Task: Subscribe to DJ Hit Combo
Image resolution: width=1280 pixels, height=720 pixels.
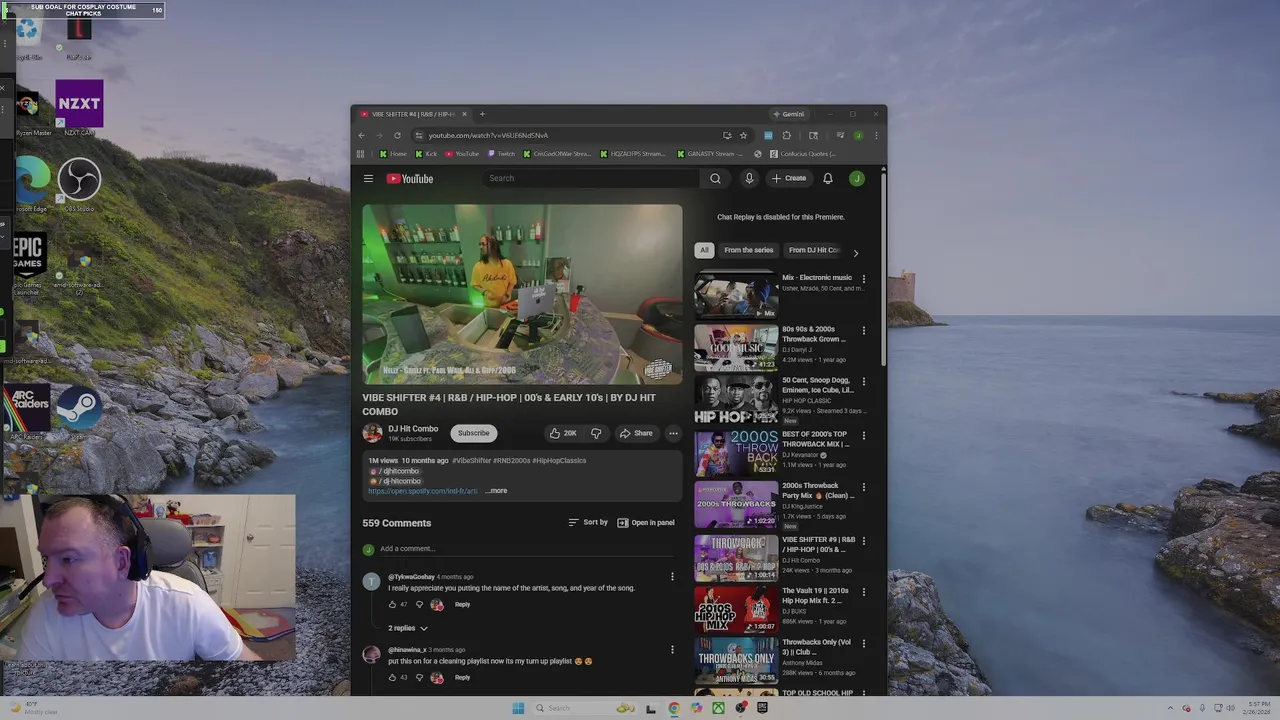Action: (x=474, y=433)
